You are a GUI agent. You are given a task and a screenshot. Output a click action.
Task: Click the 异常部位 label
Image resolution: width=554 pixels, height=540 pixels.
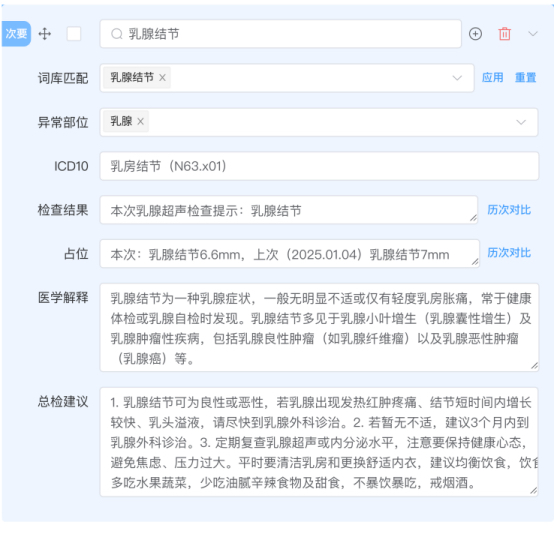[63, 122]
